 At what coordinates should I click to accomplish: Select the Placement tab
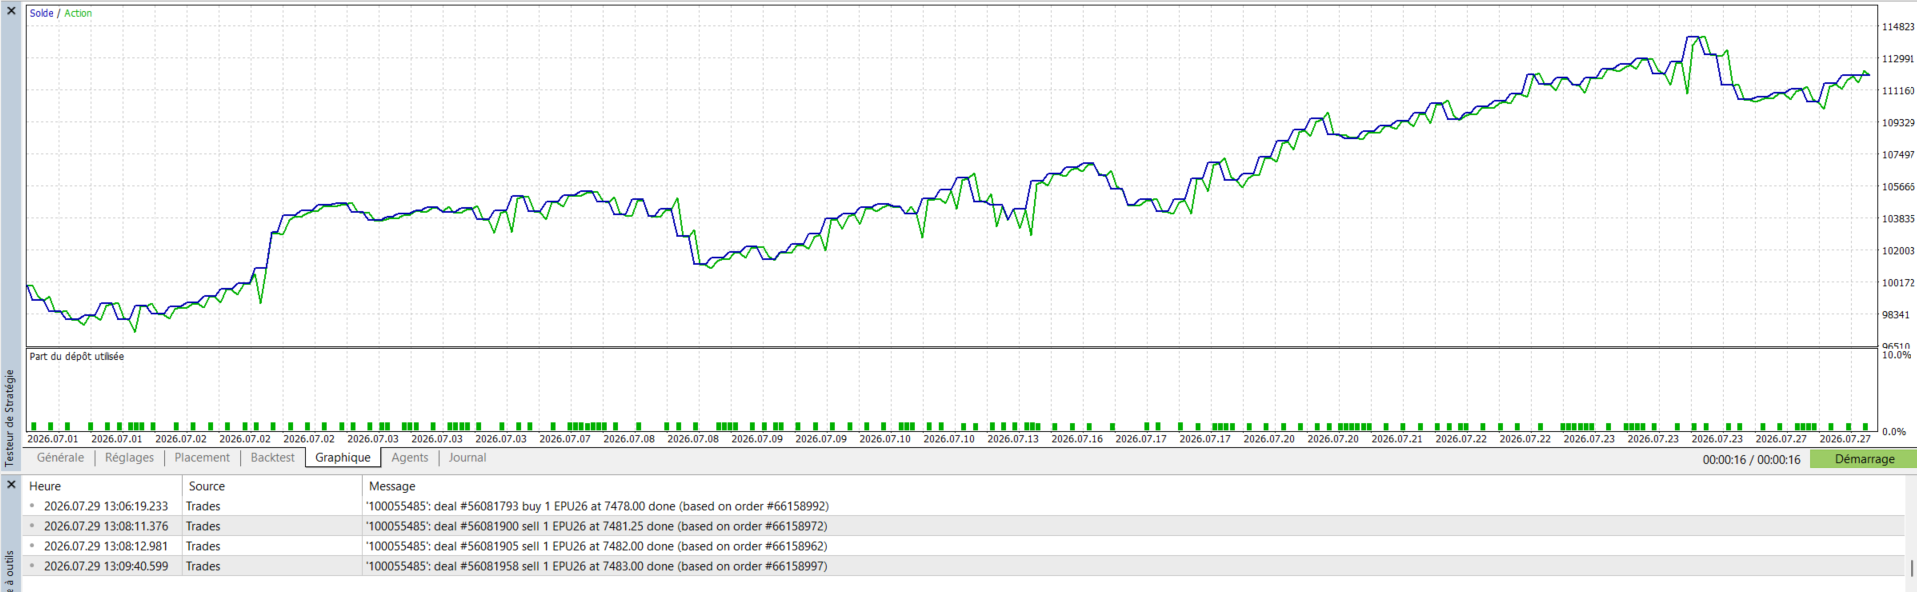coord(202,458)
